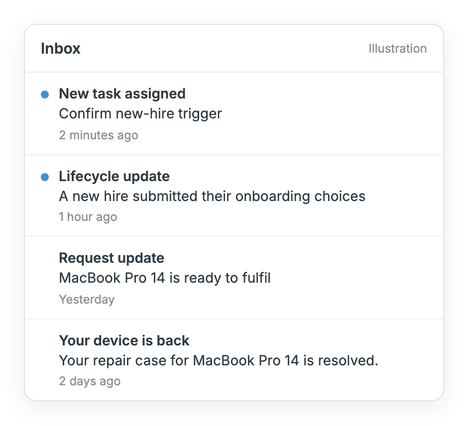
Task: Select 'Confirm new-hire trigger' message text
Action: [x=140, y=114]
